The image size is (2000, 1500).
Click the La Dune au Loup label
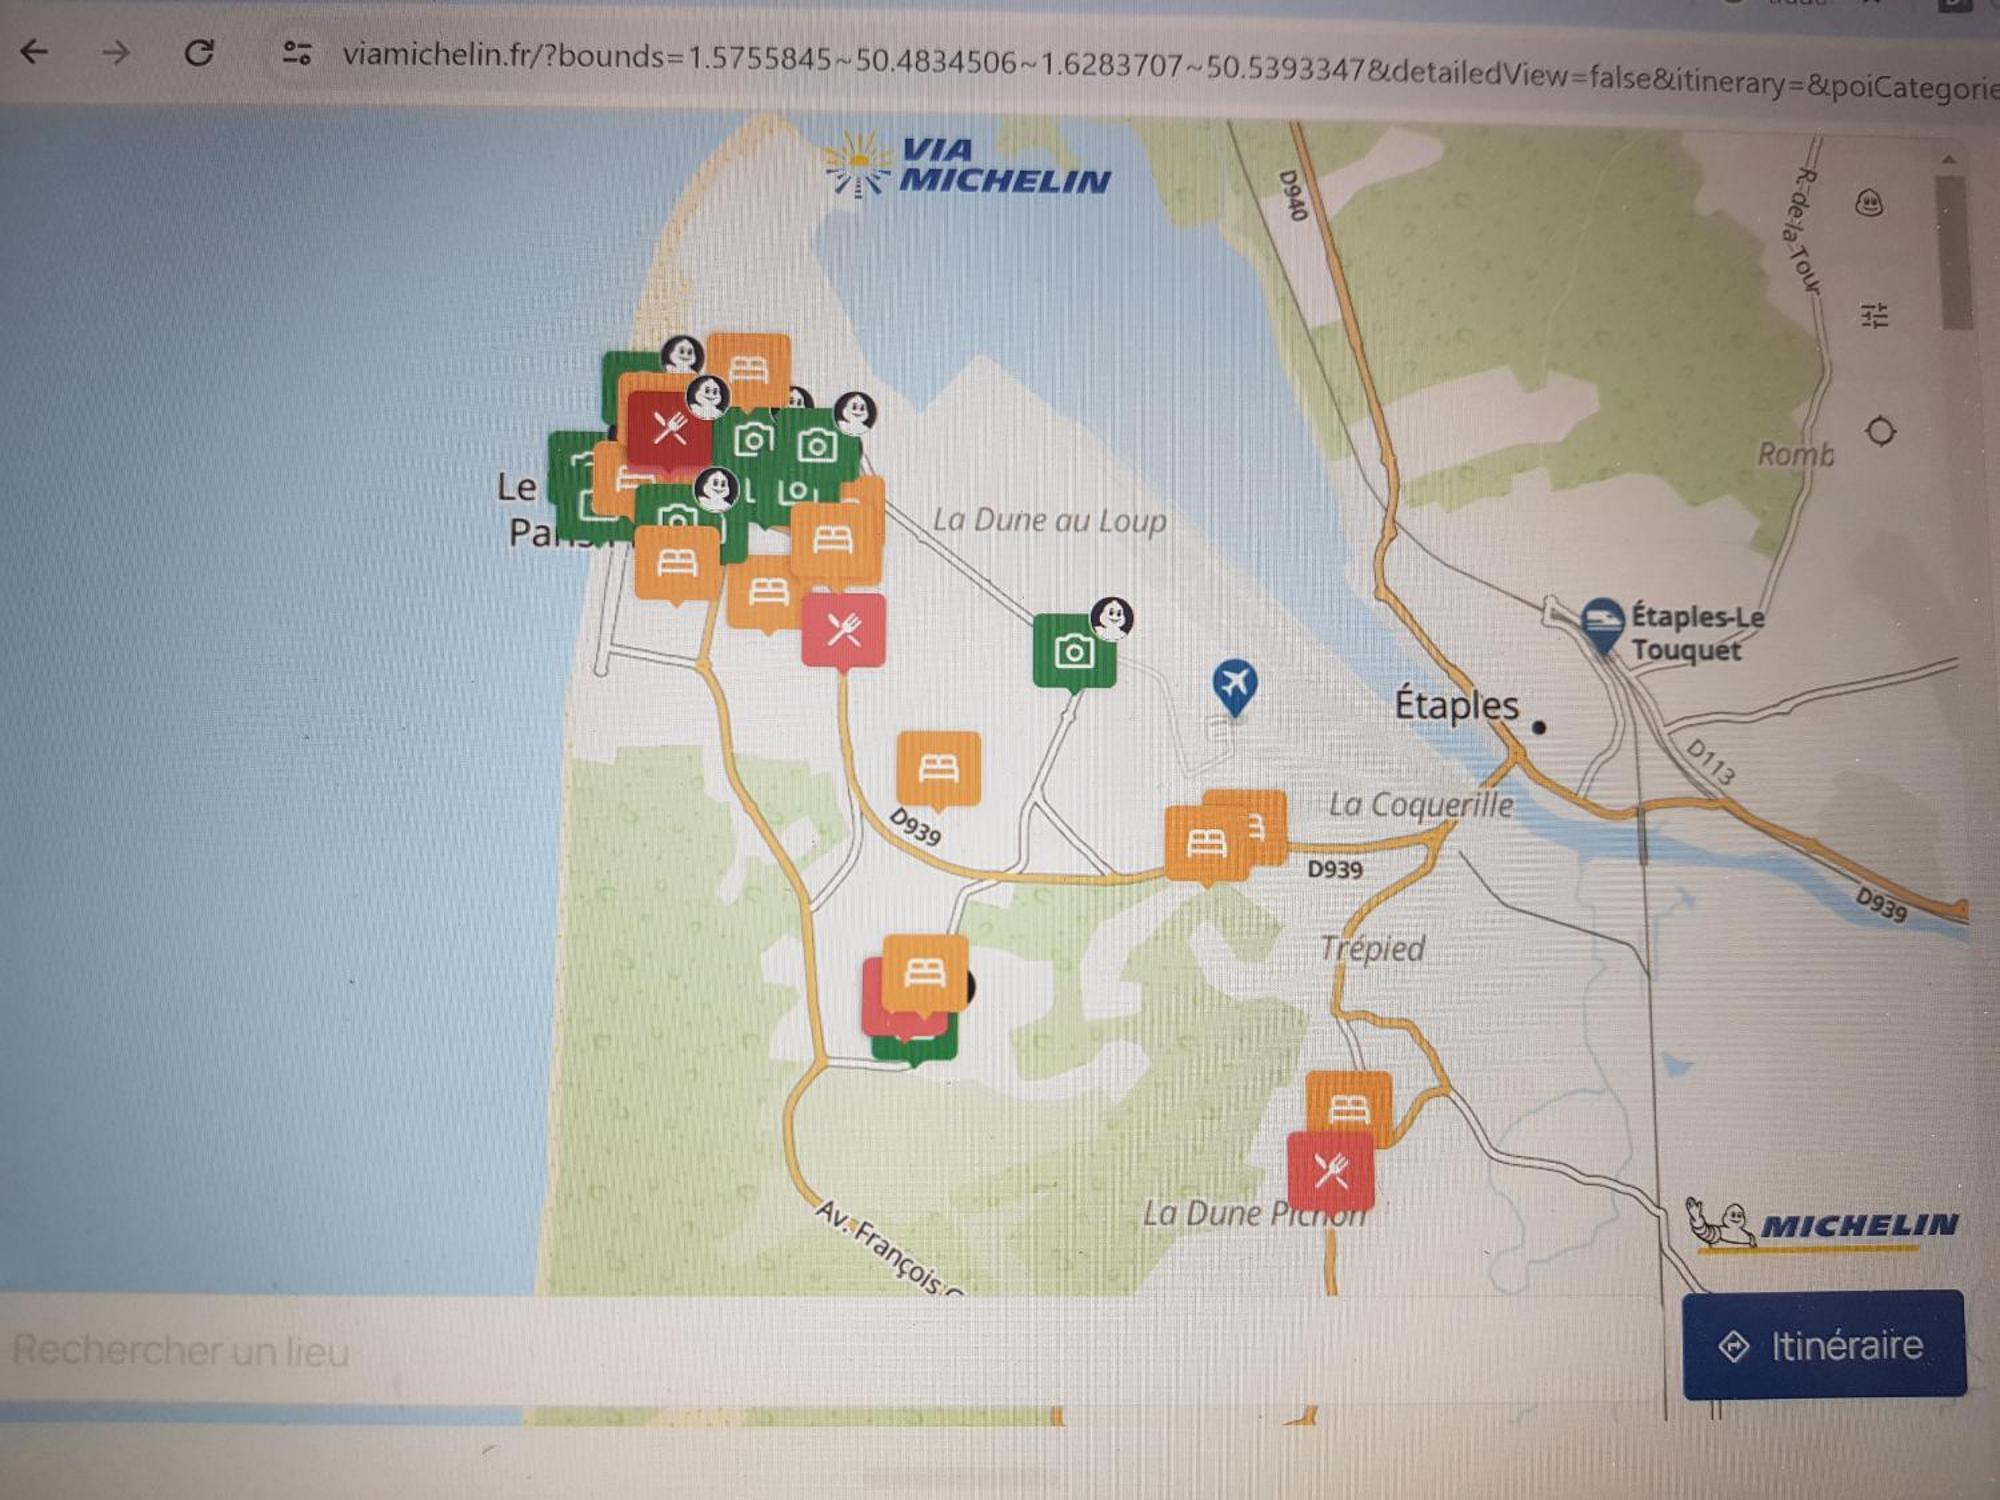tap(1049, 520)
